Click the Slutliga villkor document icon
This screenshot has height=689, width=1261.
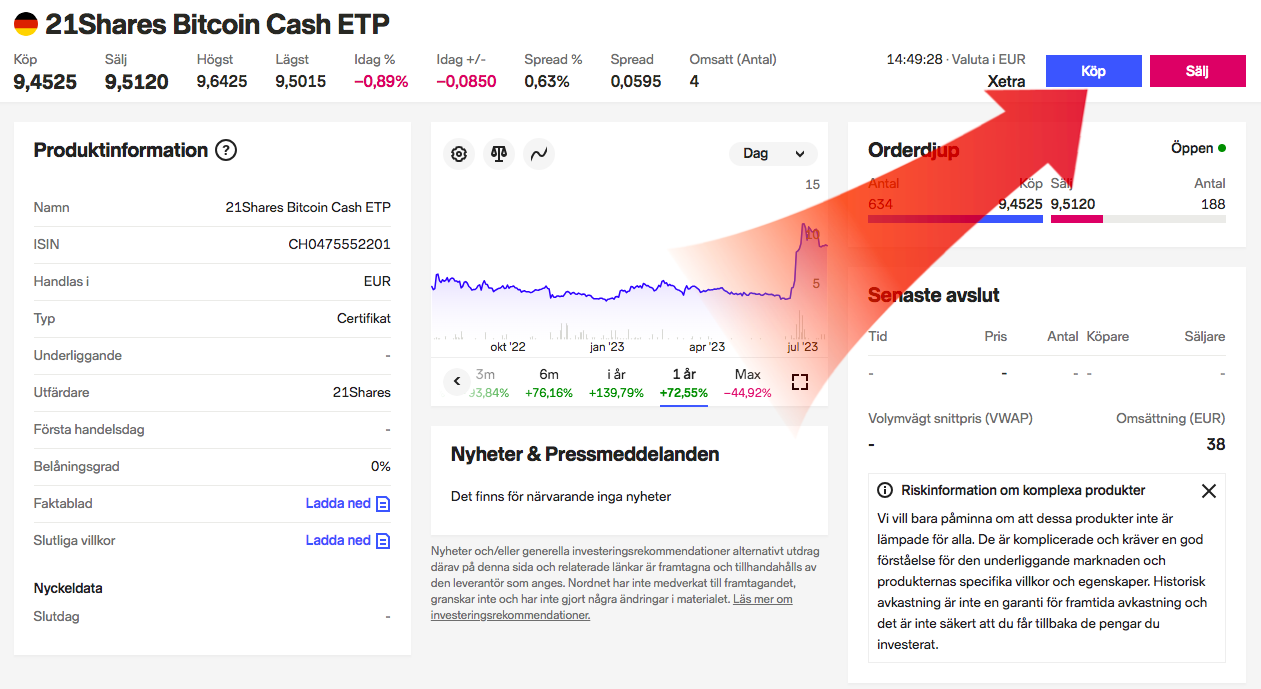[x=383, y=541]
